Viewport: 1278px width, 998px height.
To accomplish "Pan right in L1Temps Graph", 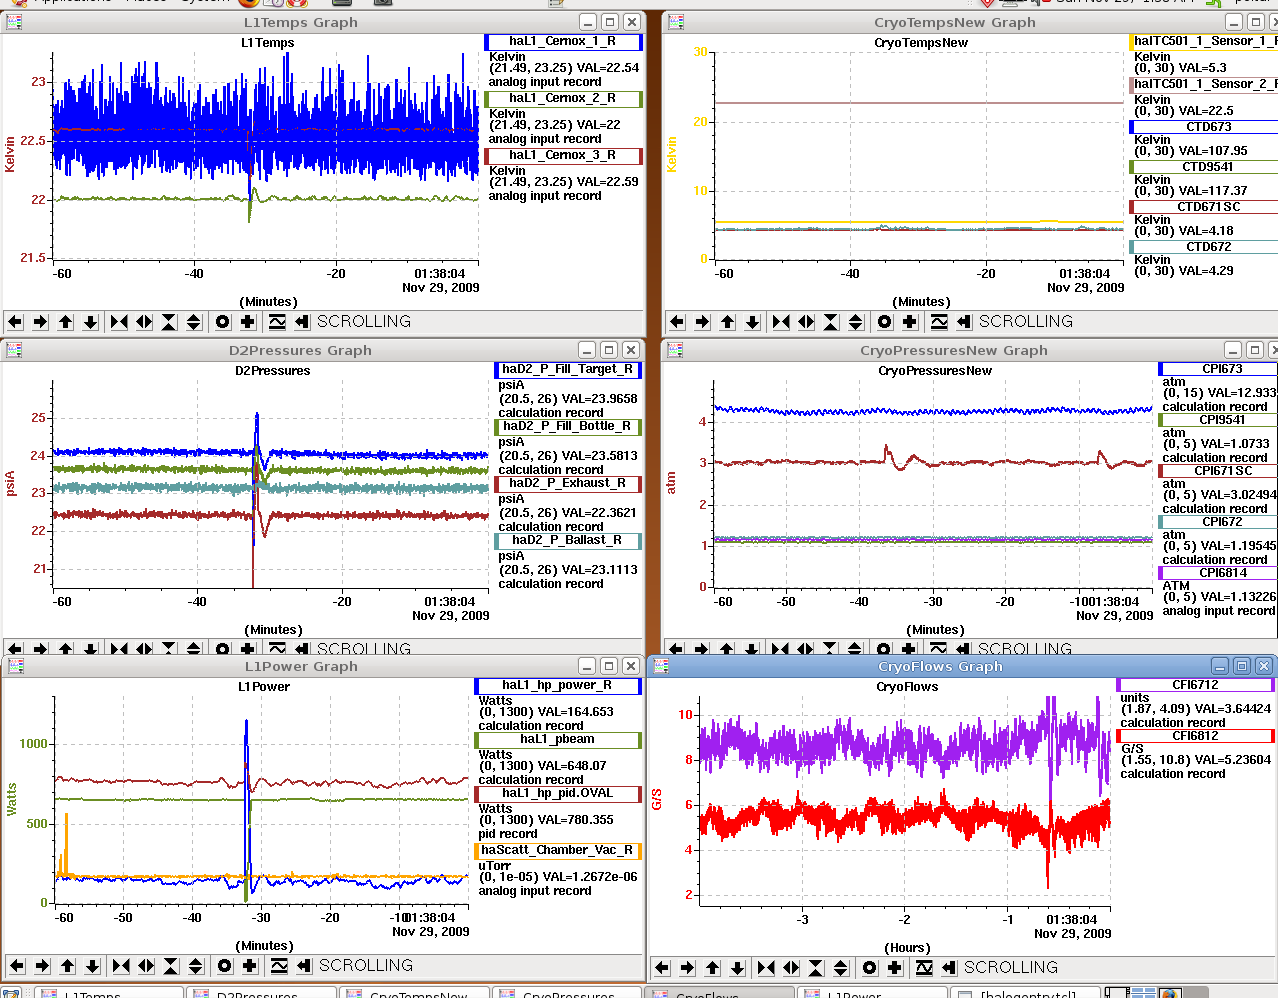I will [40, 322].
